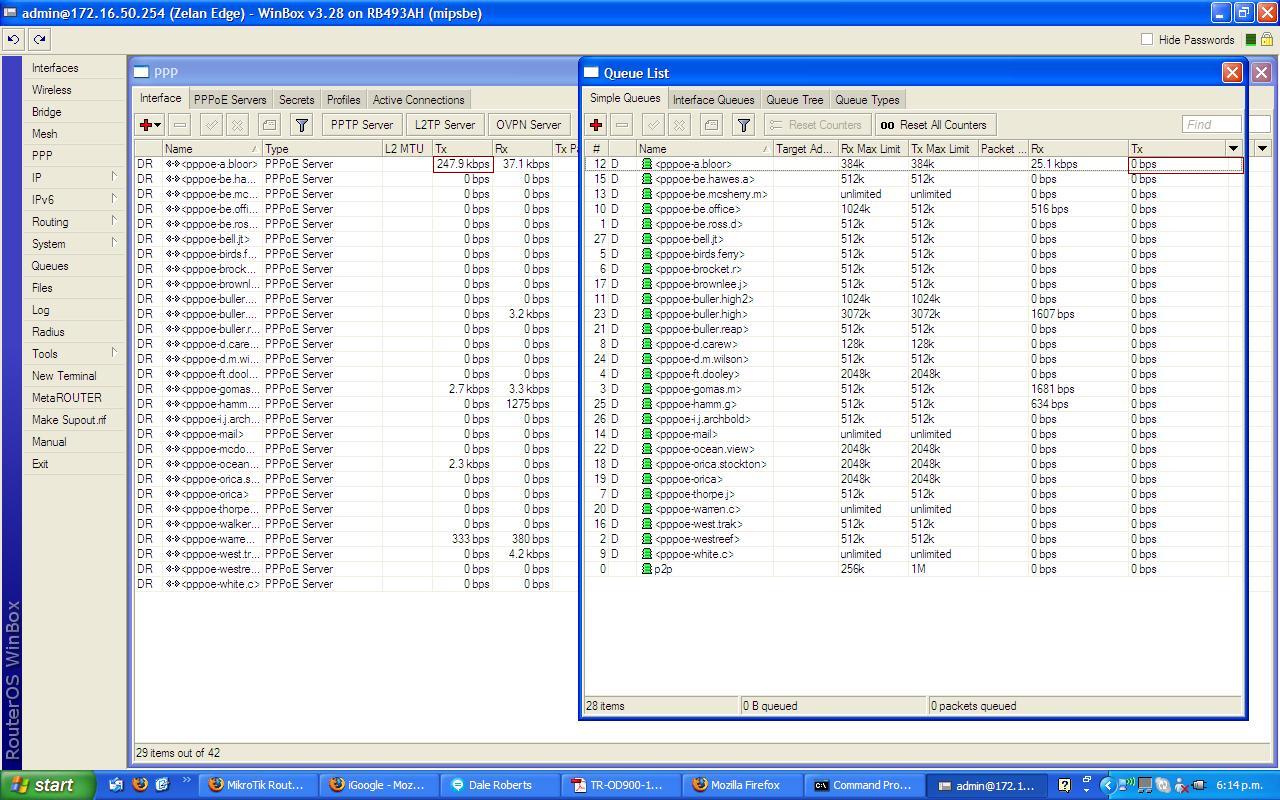The image size is (1280, 800).
Task: Select the pppoe-buller.high2 queue row
Action: point(913,299)
